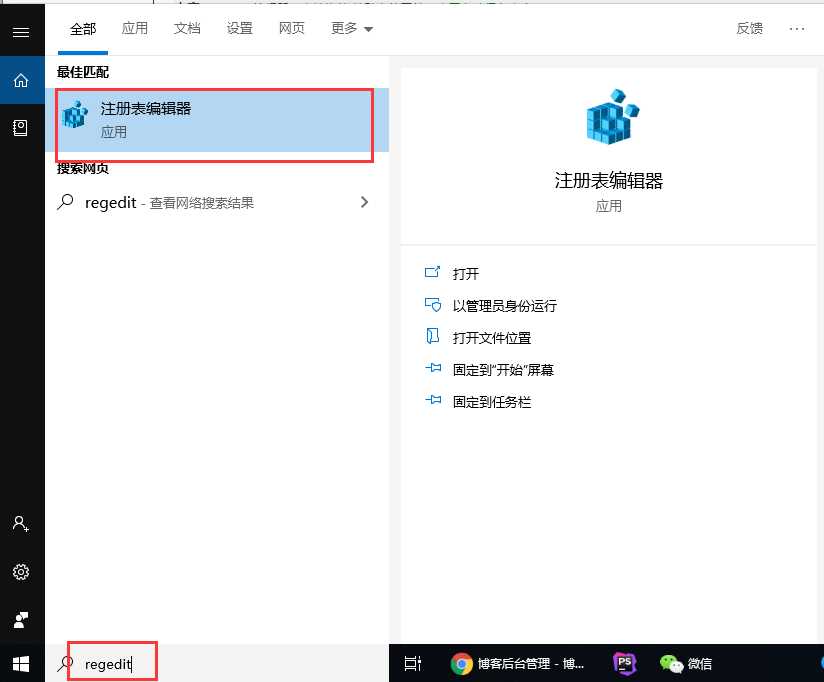Switch to the 网页 tab
Screen dimensions: 824x682
(292, 28)
